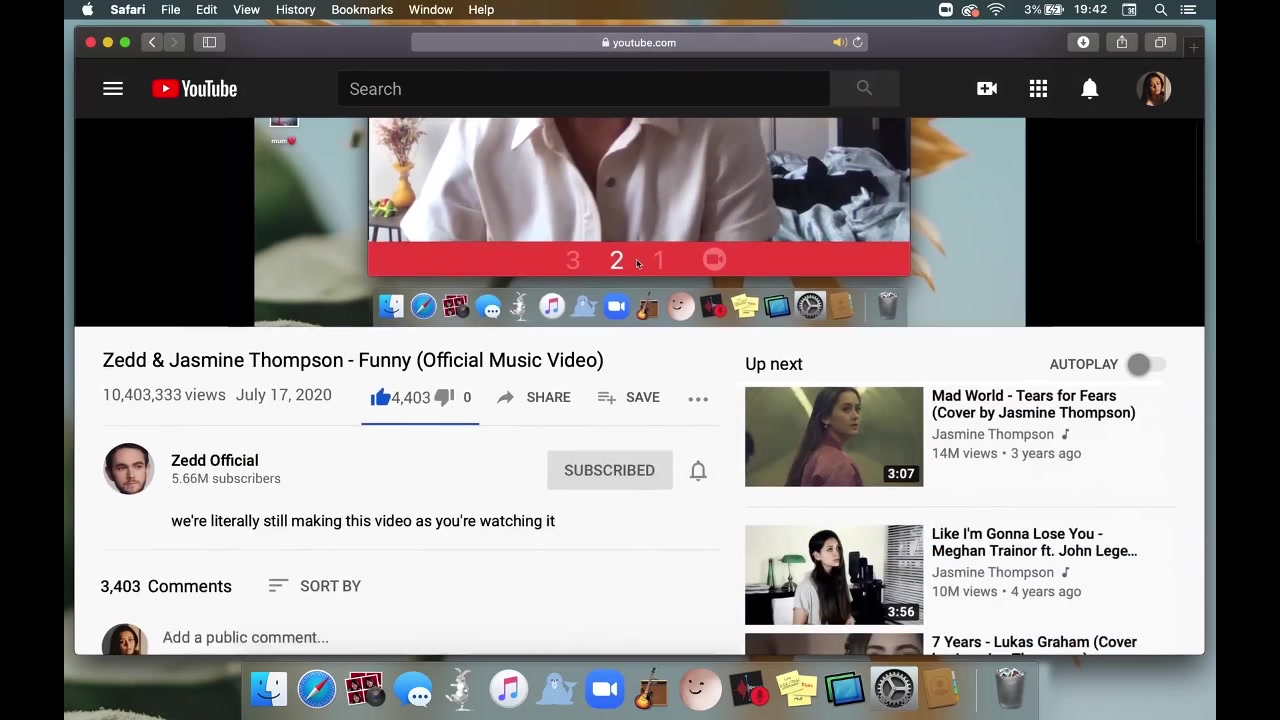Open the create video camera icon
Screen dimensions: 1280x720
pos(987,89)
